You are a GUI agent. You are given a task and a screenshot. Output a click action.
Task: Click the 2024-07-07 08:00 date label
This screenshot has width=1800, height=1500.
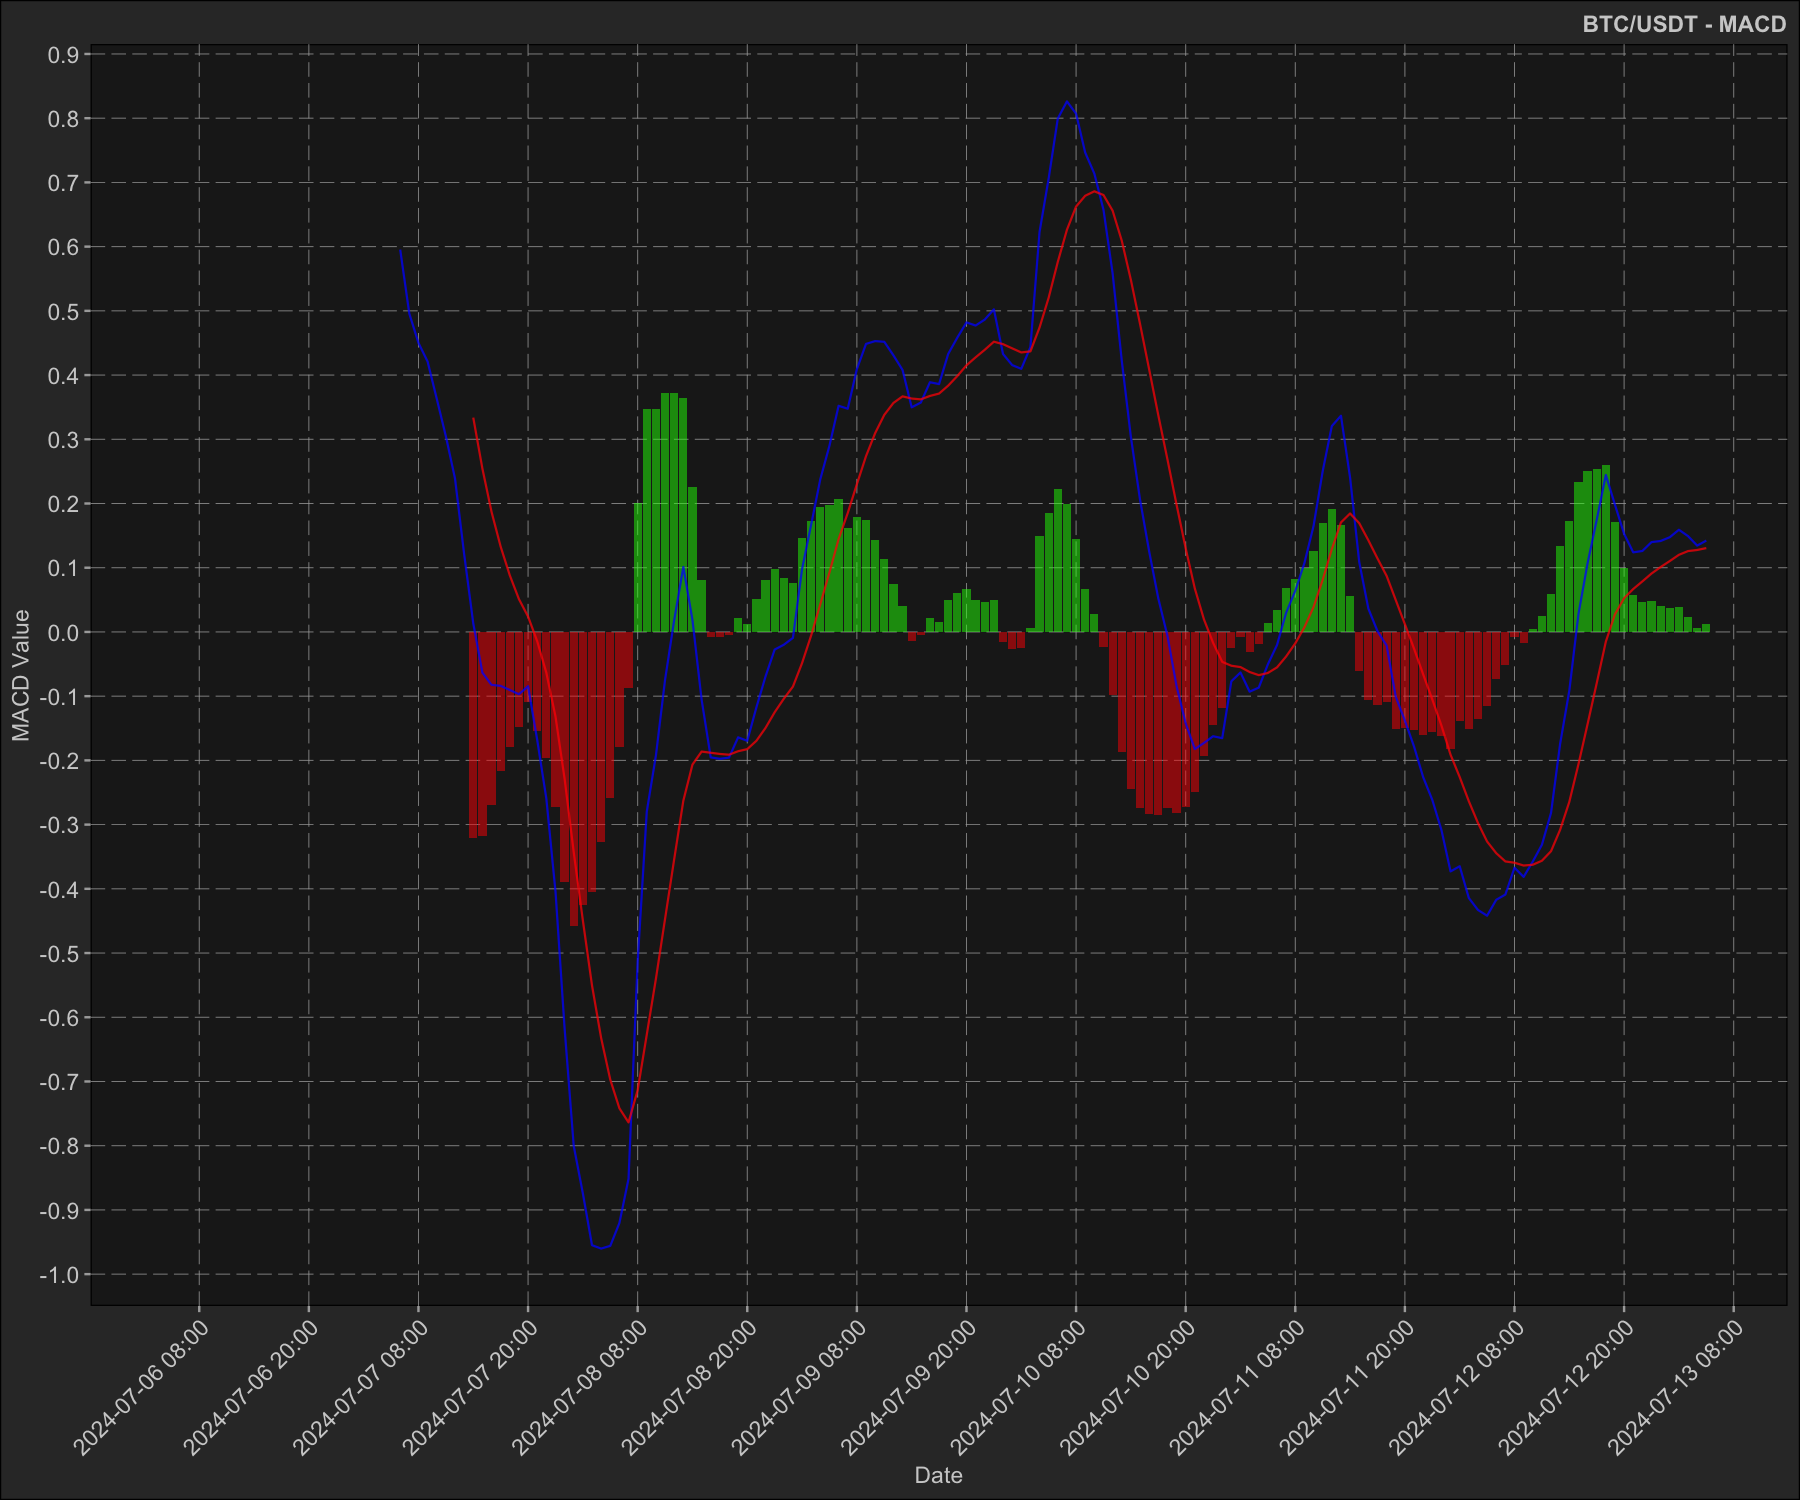coord(360,1388)
